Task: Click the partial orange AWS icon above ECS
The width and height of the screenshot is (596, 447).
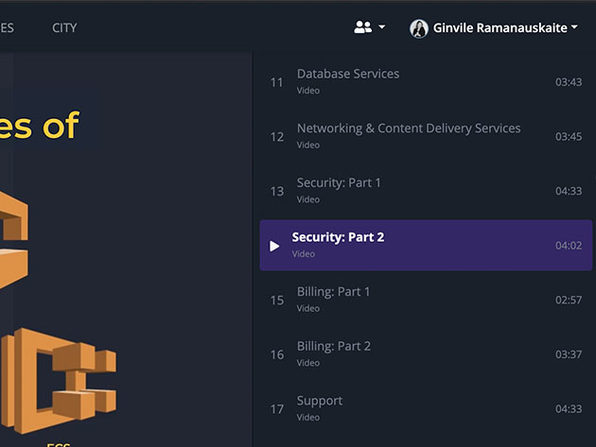Action: coord(14,239)
